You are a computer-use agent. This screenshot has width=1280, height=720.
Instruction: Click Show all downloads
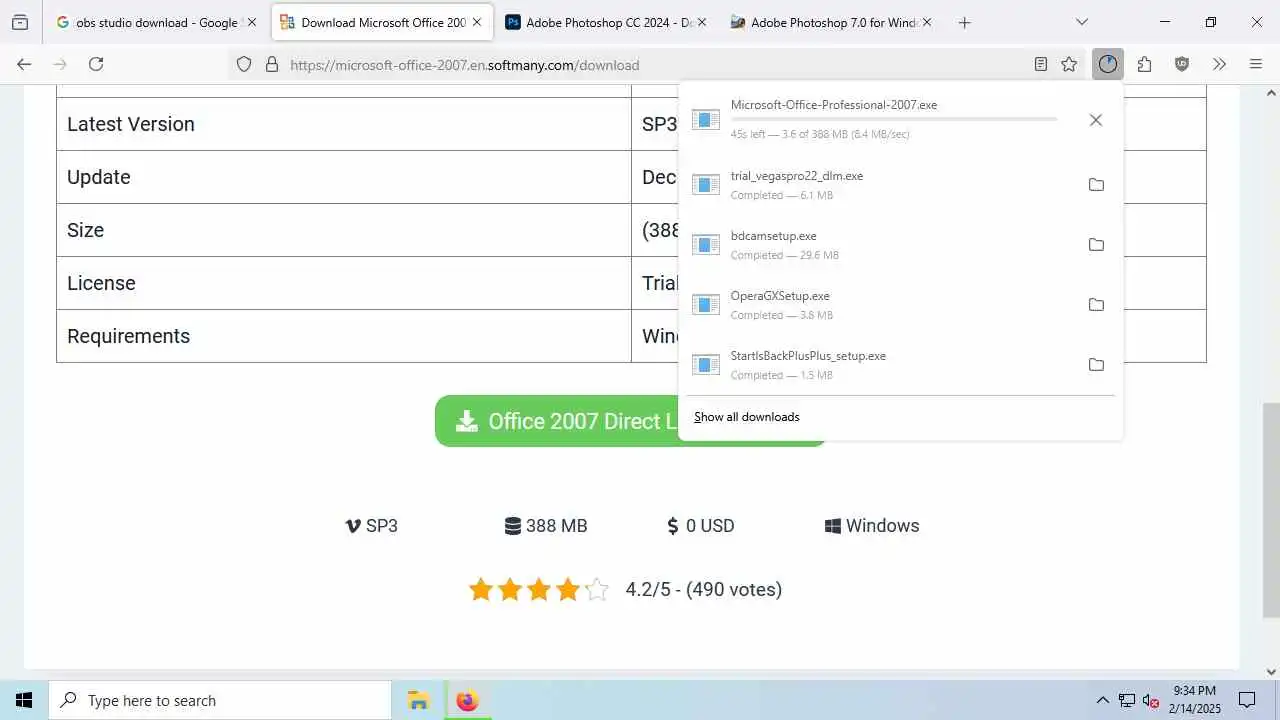click(747, 417)
